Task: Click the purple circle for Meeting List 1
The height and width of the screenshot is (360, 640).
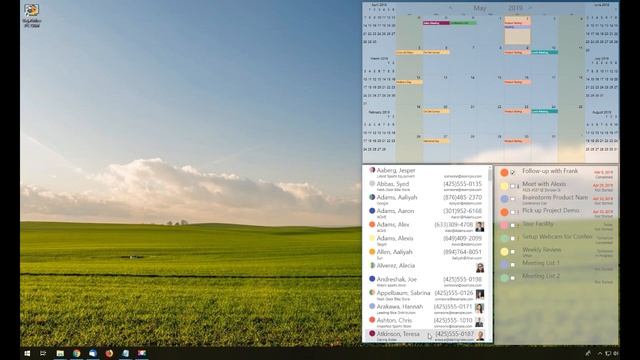Action: pos(504,264)
